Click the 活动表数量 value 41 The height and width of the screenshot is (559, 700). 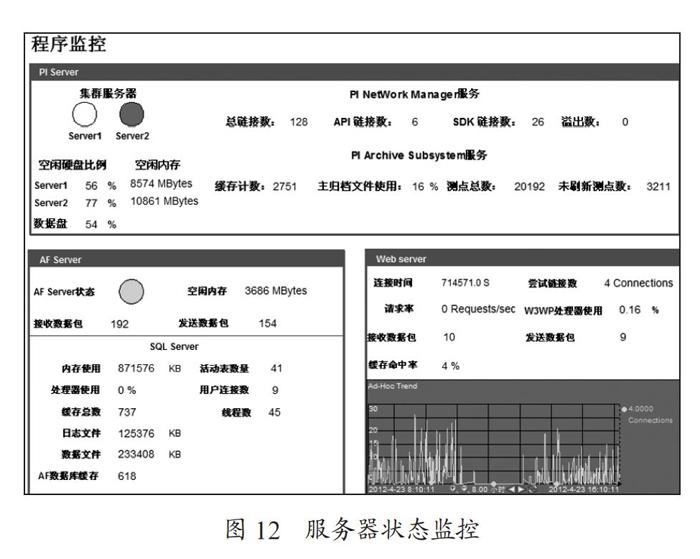[276, 368]
